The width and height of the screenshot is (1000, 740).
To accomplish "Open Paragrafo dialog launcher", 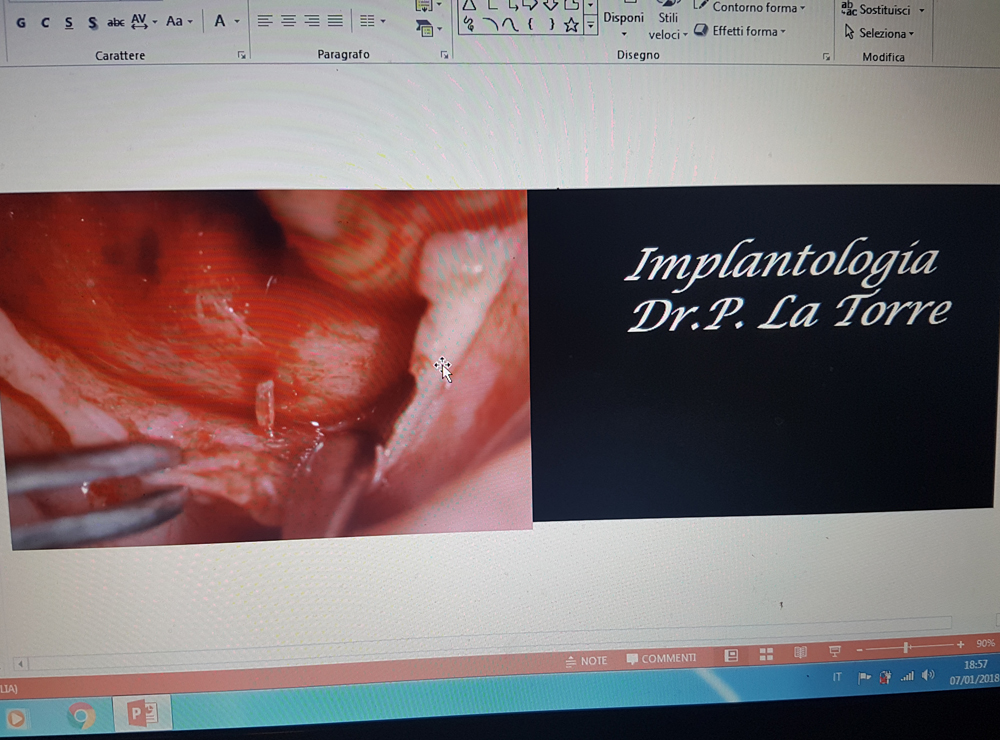I will click(x=445, y=56).
